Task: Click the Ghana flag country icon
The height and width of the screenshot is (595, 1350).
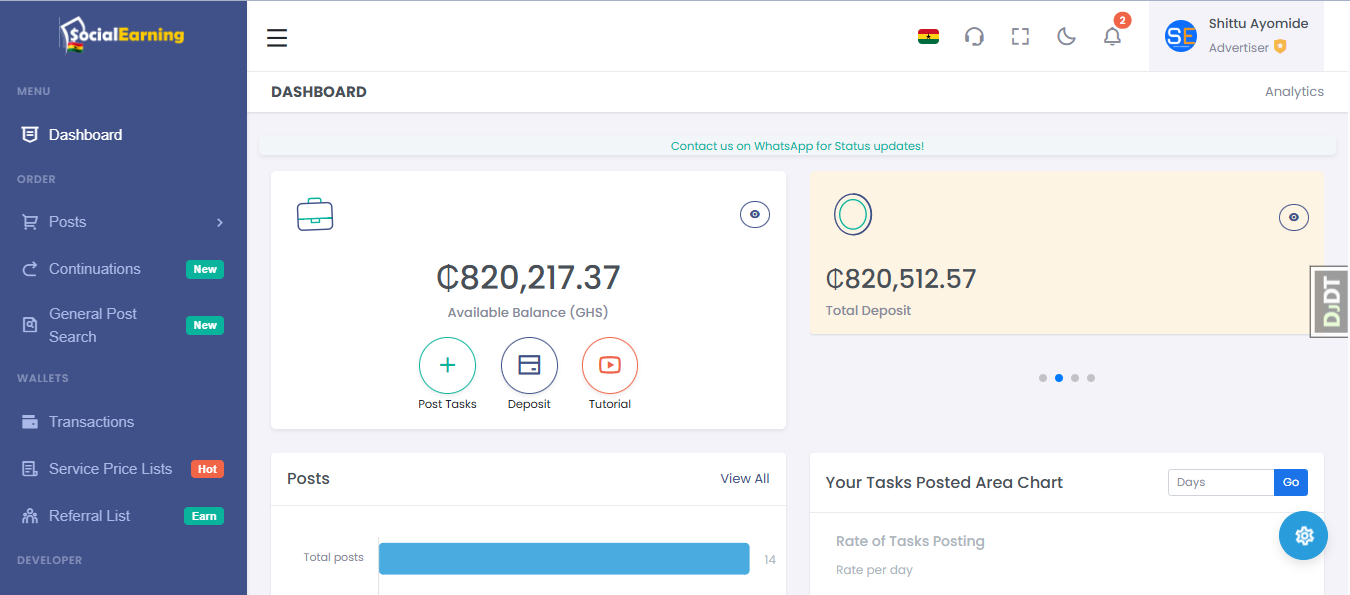Action: point(928,37)
